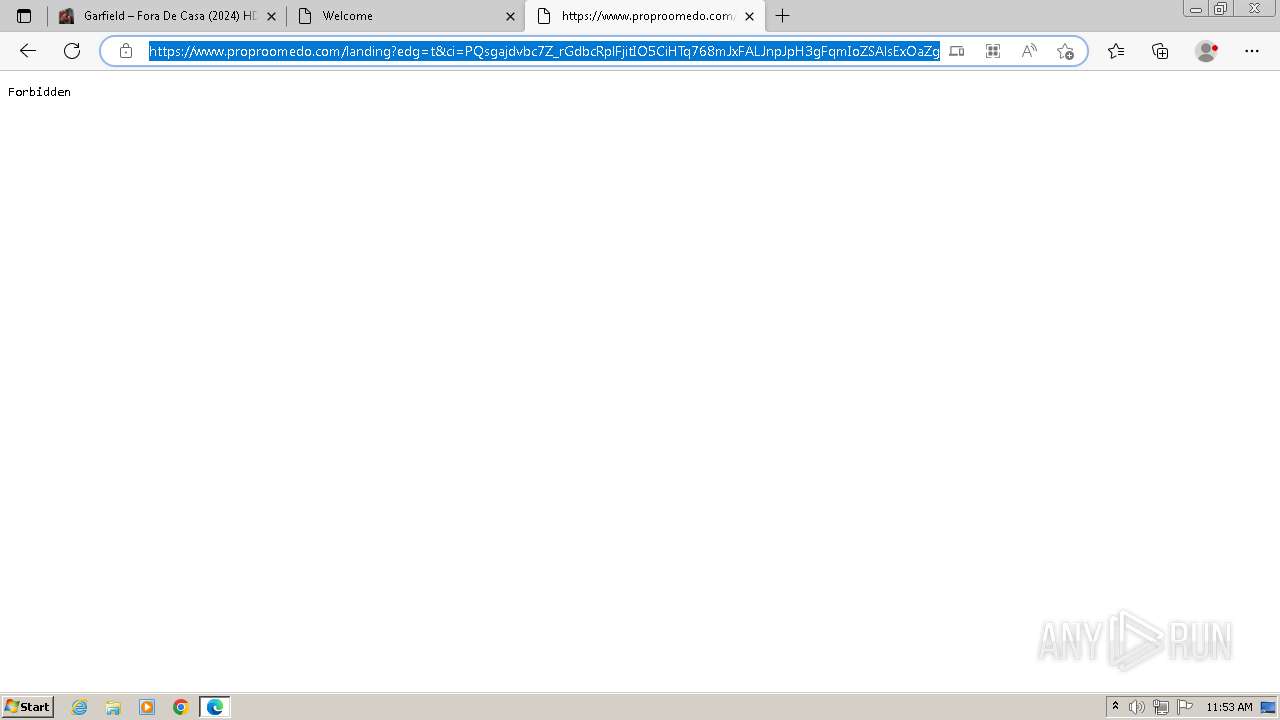
Task: Select Microsoft Edge taskbar button
Action: [x=215, y=707]
